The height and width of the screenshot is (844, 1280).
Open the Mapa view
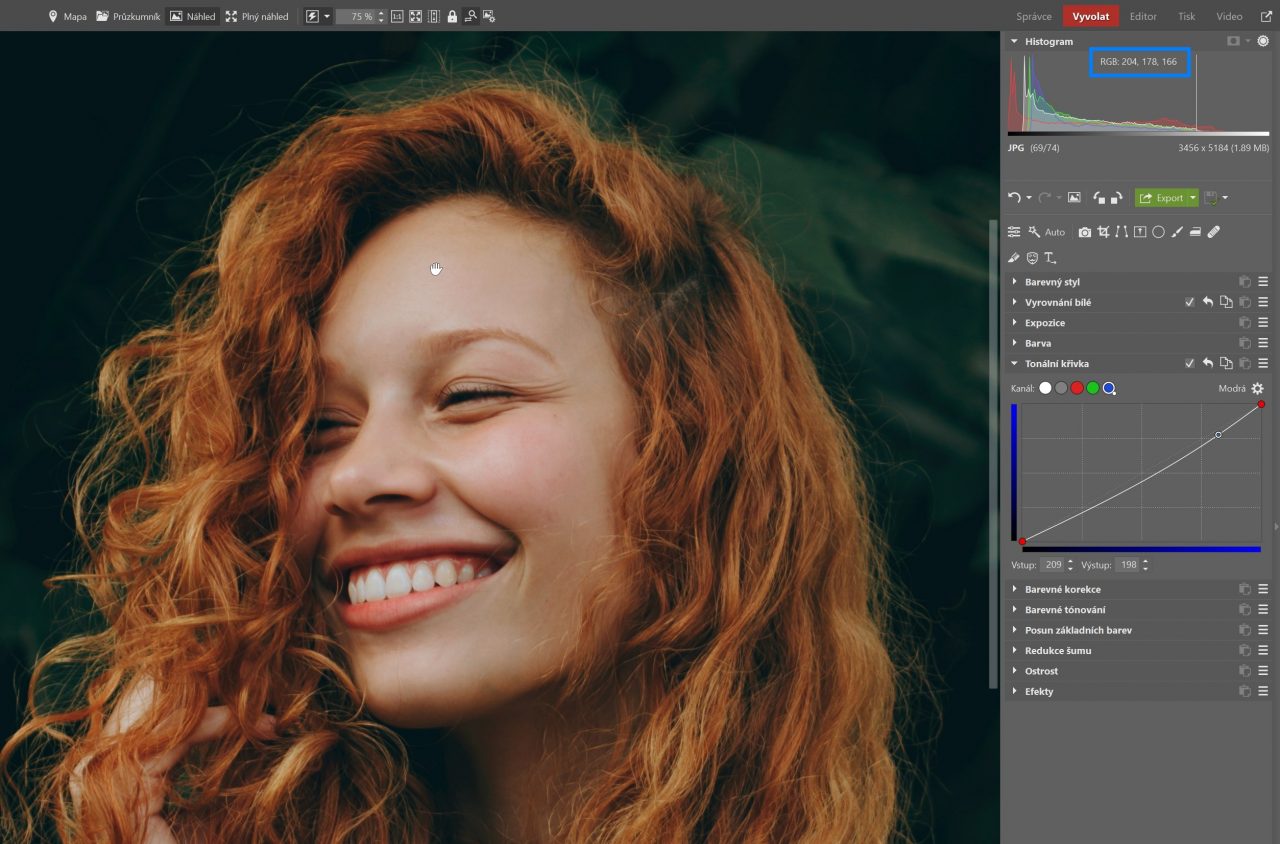[68, 16]
